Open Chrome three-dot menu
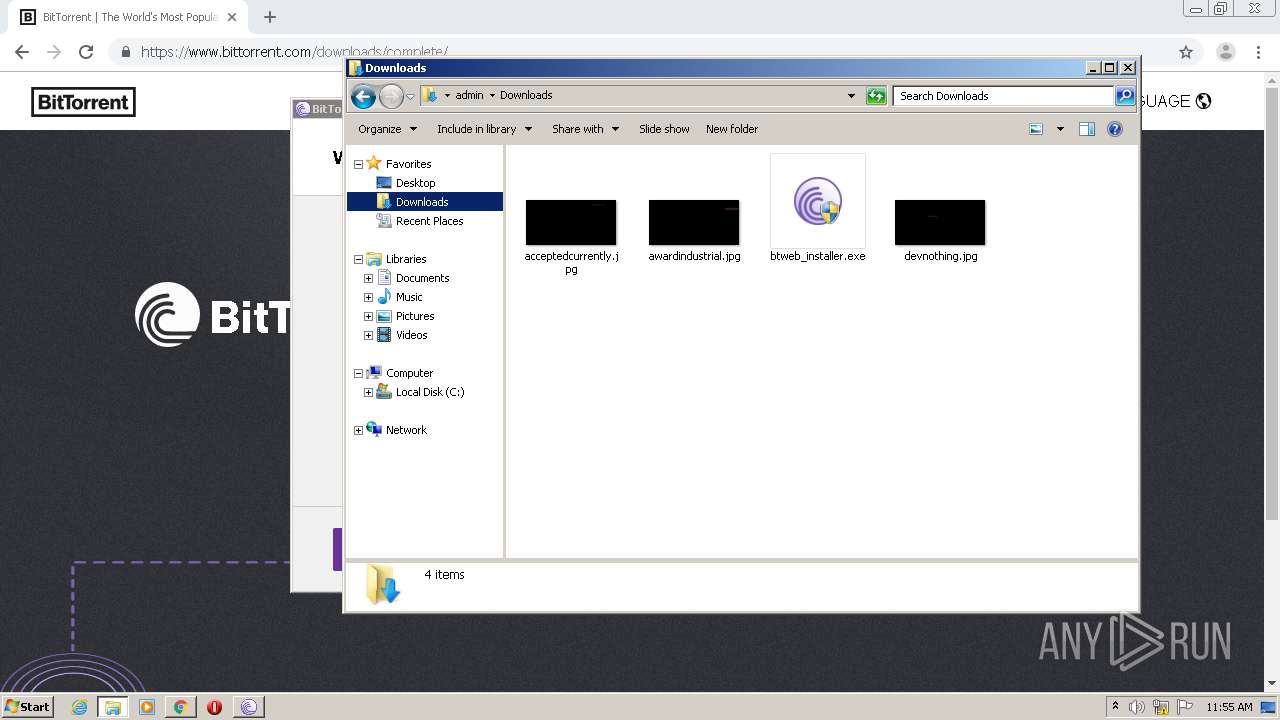The height and width of the screenshot is (720, 1280). 1258,52
